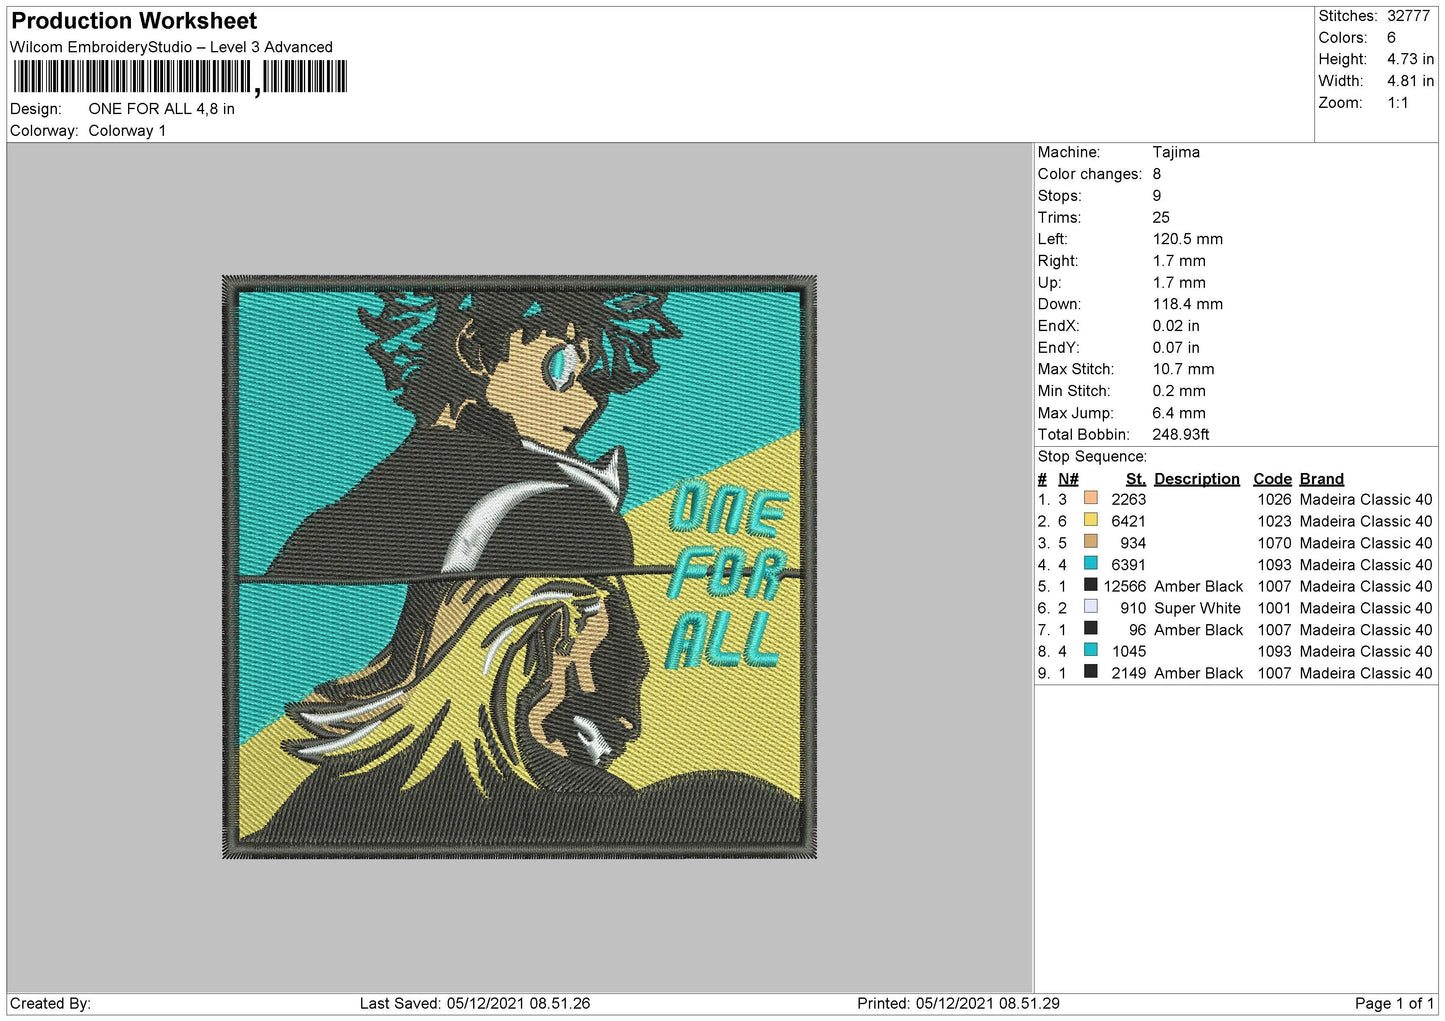The height and width of the screenshot is (1021, 1445).
Task: Click 'Printed: 05/12/2021 08.51.29' footer text
Action: click(958, 1003)
